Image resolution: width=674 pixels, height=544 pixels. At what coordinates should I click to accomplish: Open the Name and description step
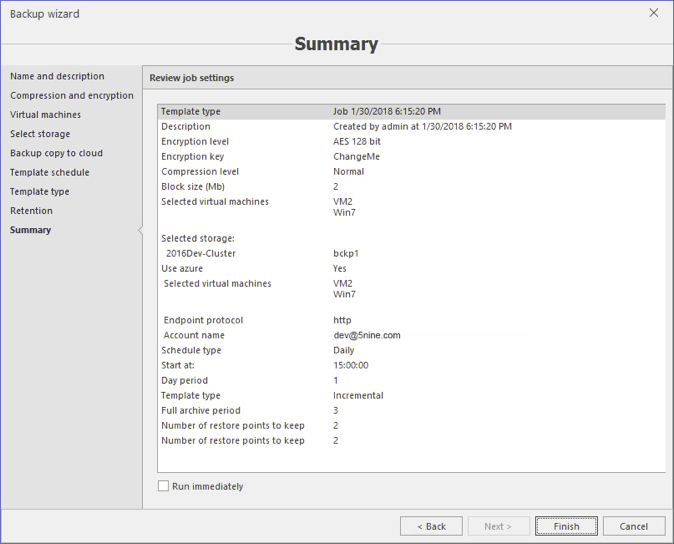[57, 76]
